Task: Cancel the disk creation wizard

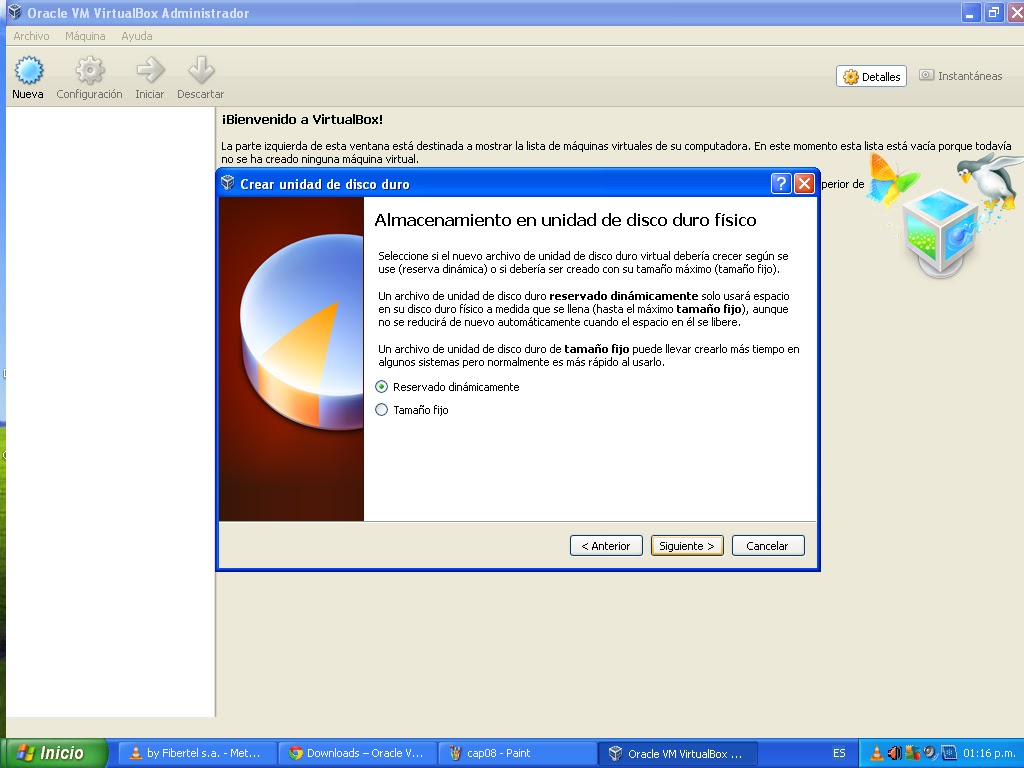Action: 768,546
